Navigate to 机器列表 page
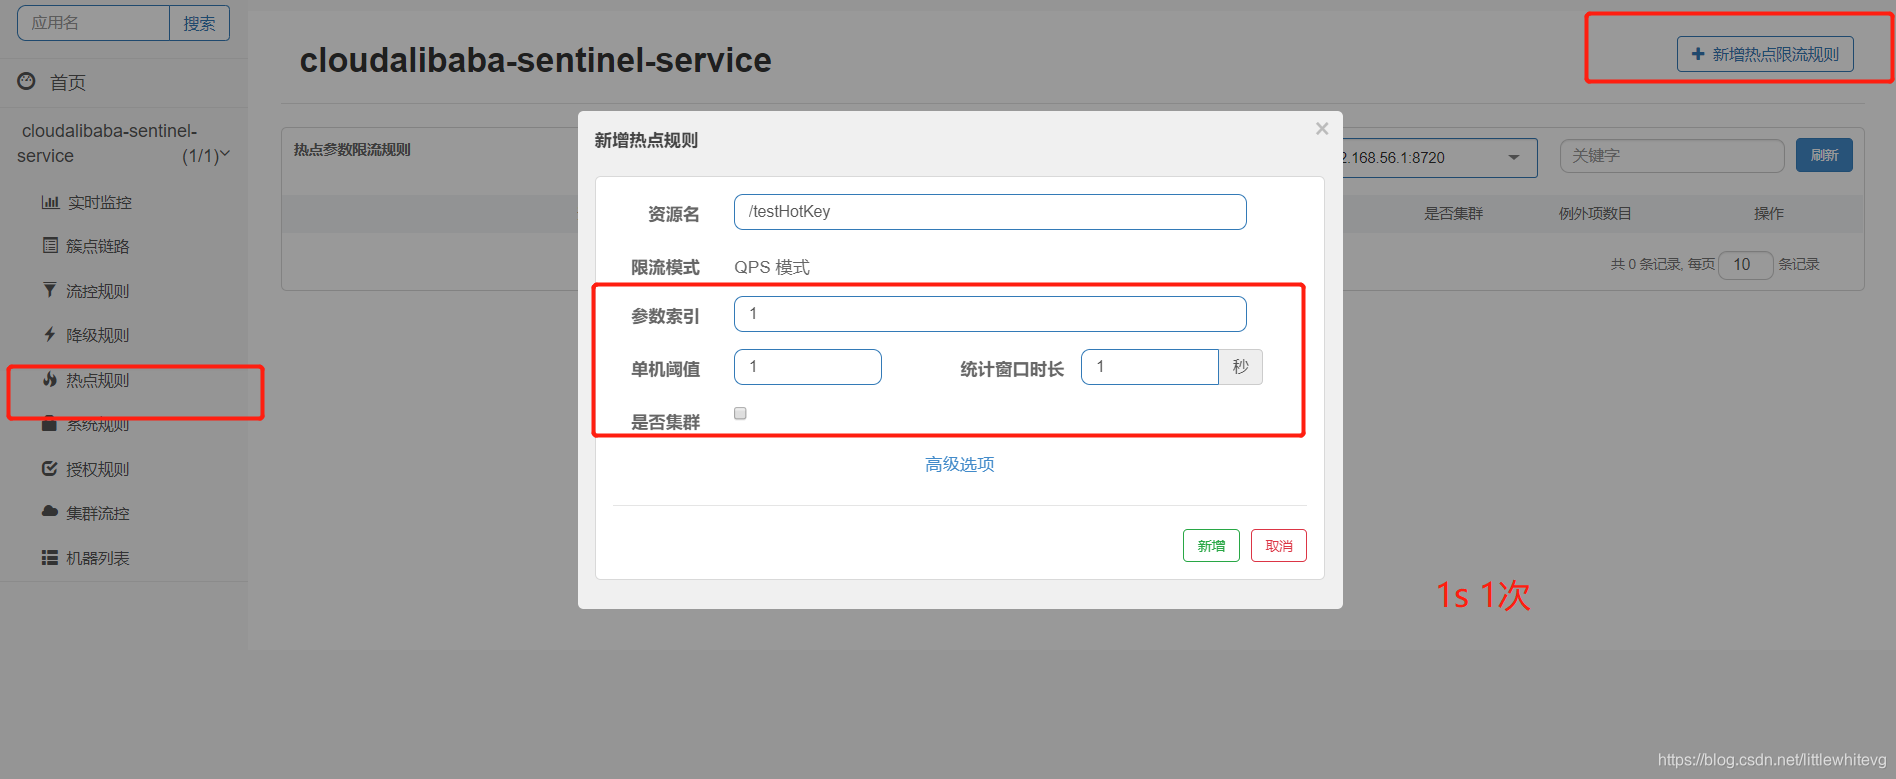Viewport: 1896px width, 779px height. coord(98,559)
